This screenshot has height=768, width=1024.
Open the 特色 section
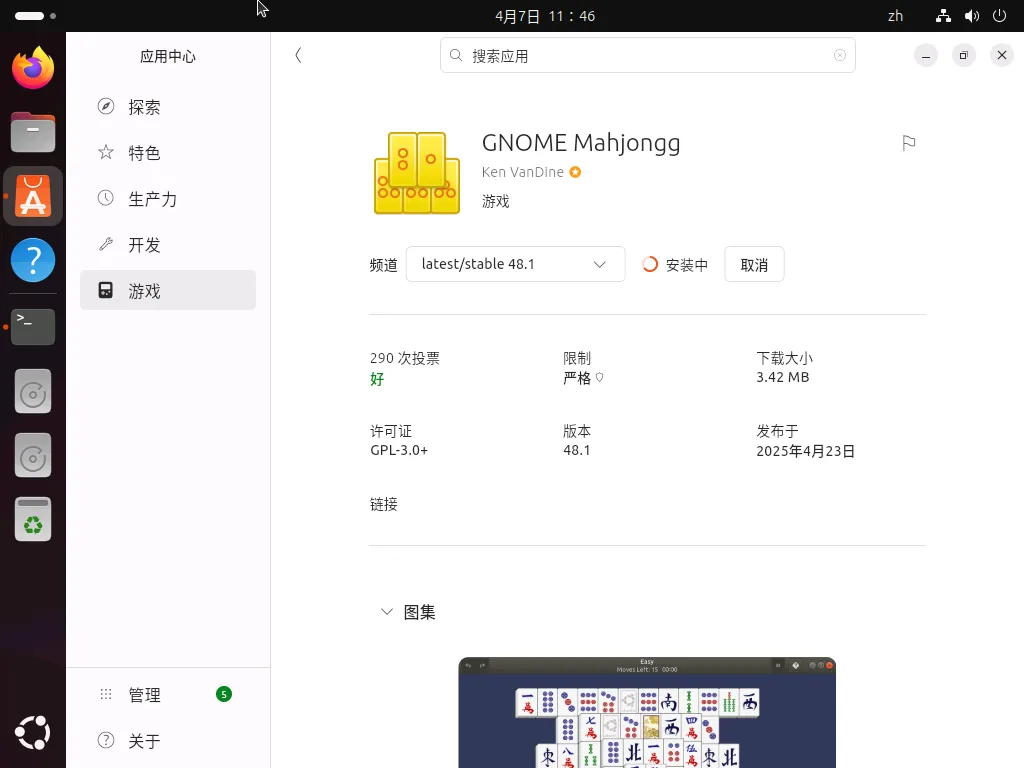click(168, 153)
